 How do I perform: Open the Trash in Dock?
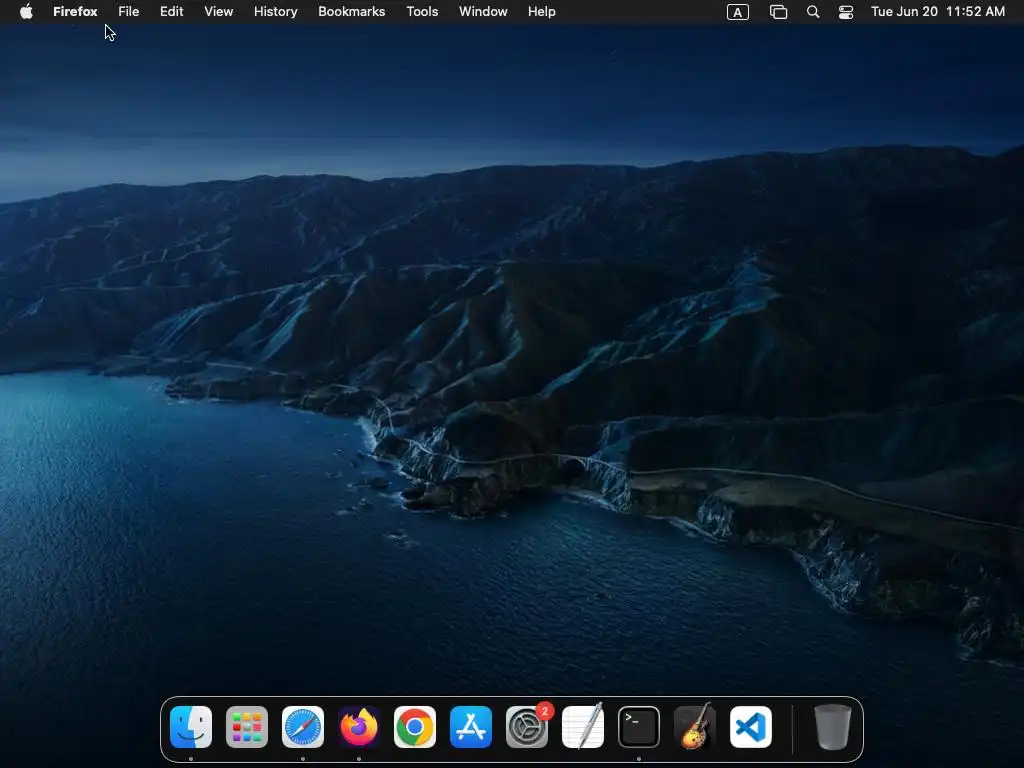[x=832, y=727]
